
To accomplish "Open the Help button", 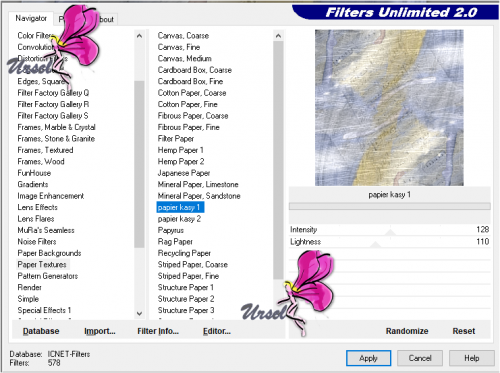I will (x=472, y=358).
